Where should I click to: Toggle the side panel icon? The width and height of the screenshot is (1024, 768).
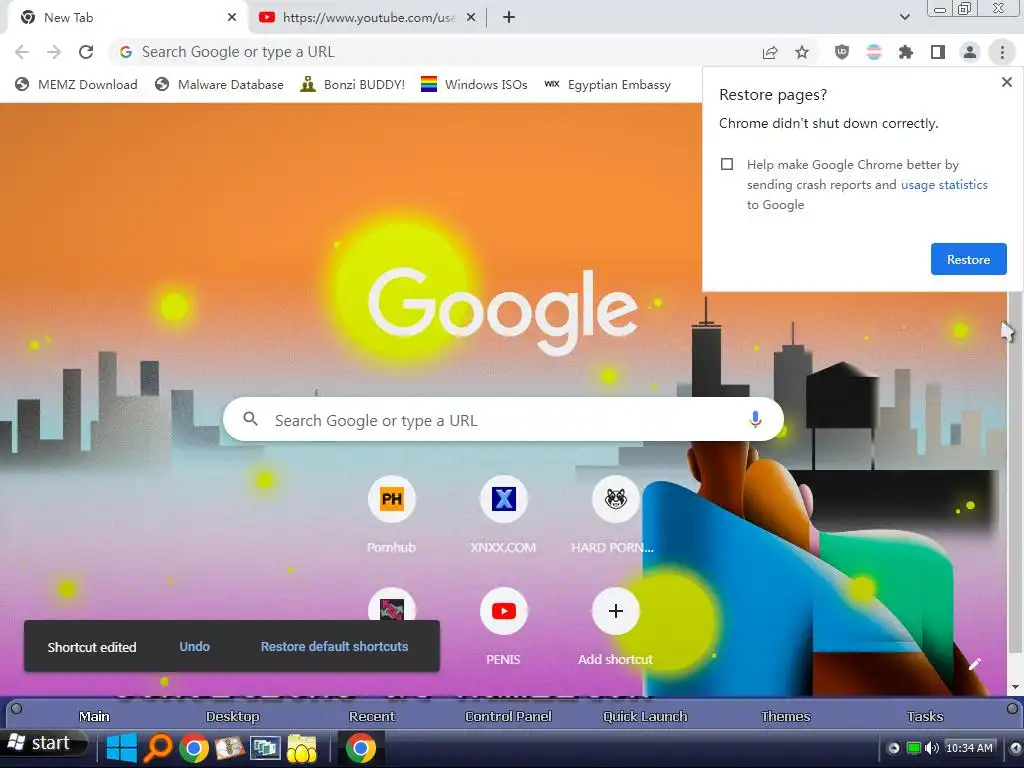tap(938, 52)
